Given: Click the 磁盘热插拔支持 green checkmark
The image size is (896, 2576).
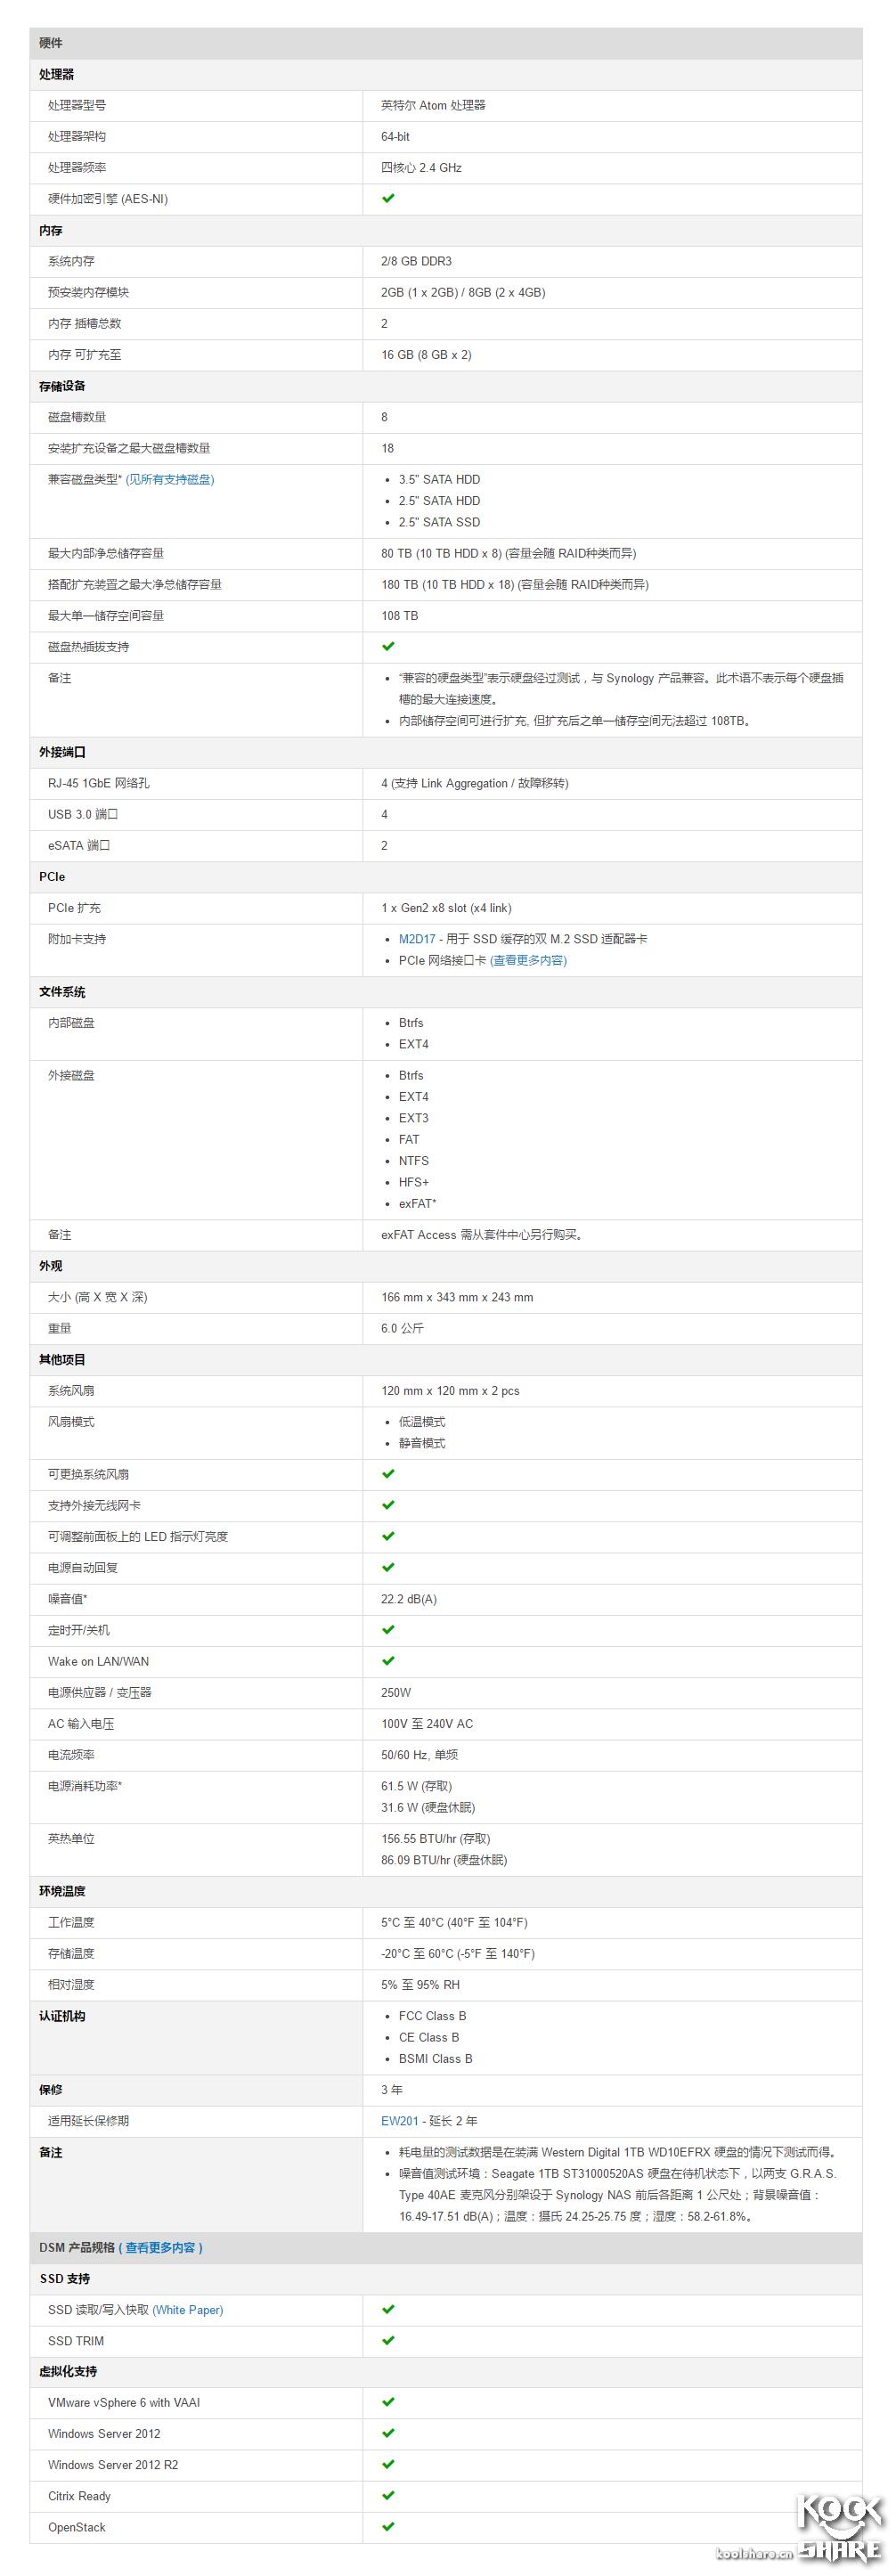Looking at the screenshot, I should (x=388, y=646).
